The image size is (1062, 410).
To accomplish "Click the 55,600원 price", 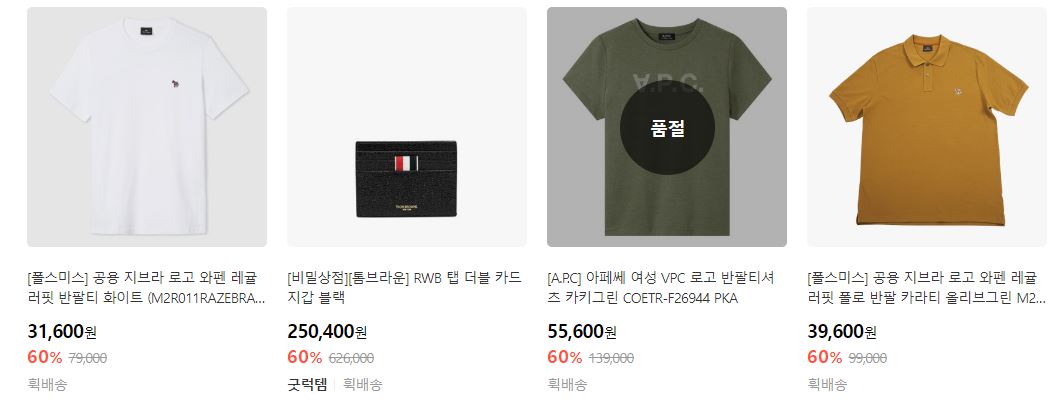I will (x=582, y=331).
